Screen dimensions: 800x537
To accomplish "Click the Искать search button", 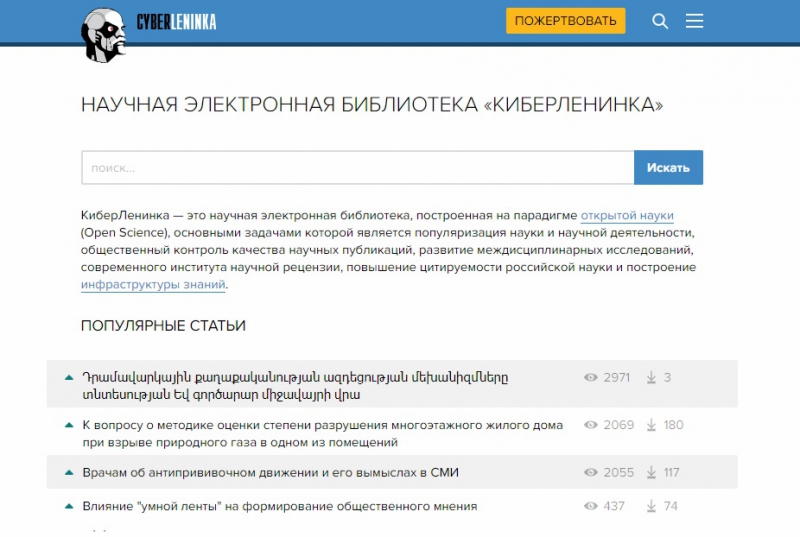I will pos(668,168).
